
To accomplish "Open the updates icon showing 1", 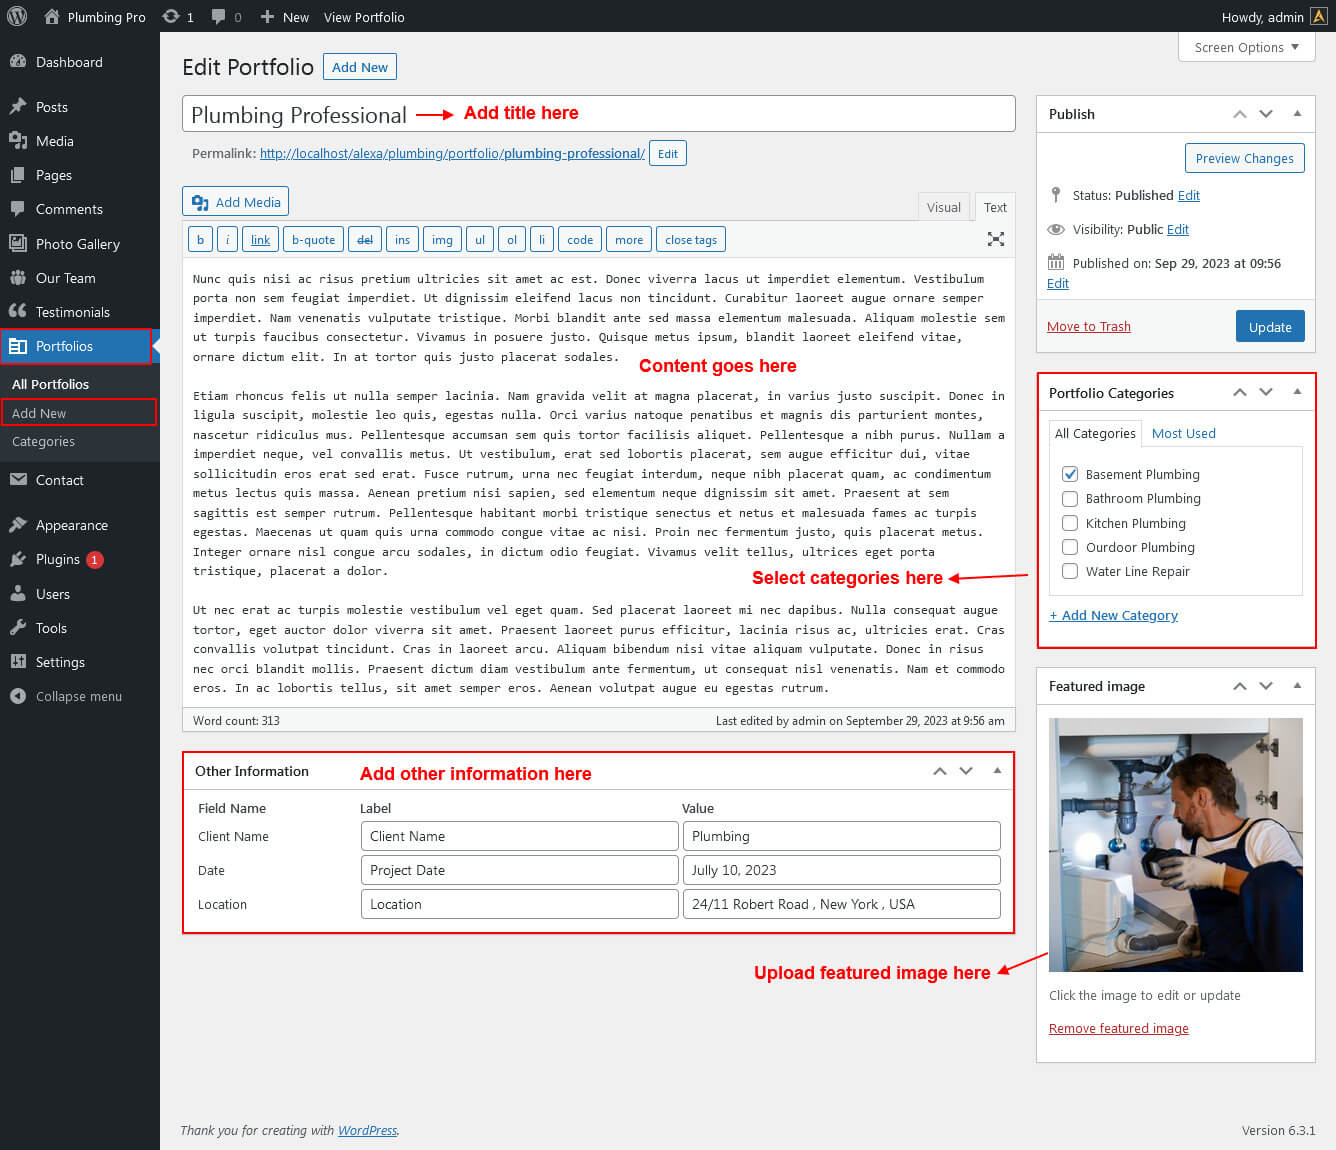I will tap(171, 16).
